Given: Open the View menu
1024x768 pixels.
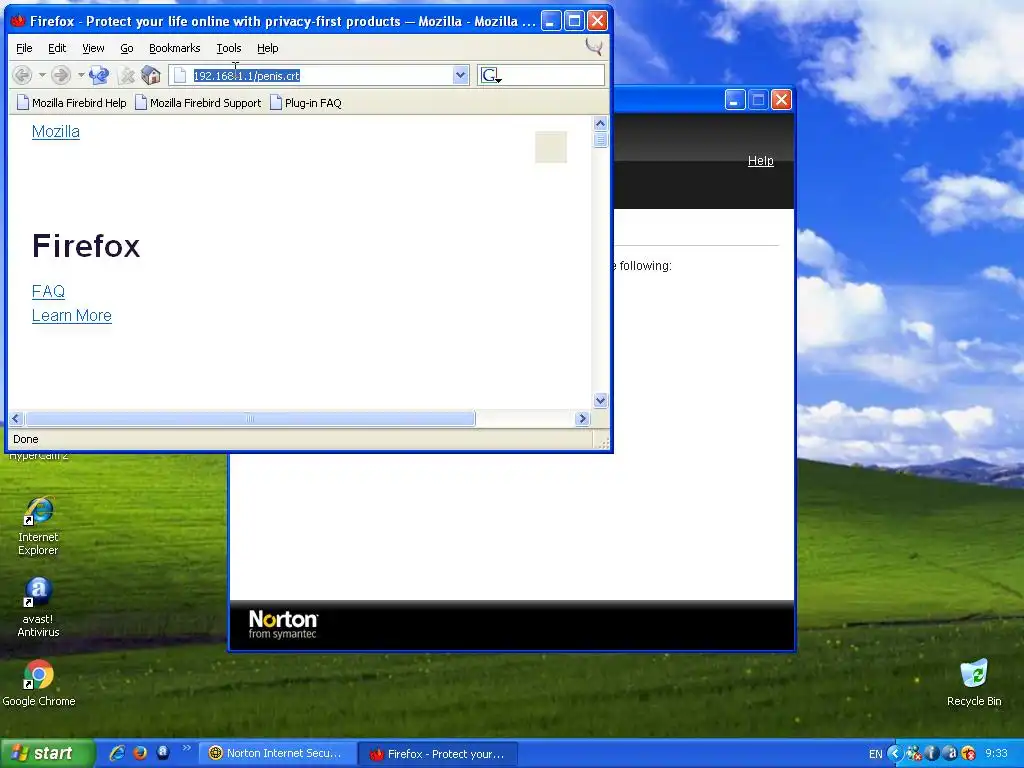Looking at the screenshot, I should 93,48.
